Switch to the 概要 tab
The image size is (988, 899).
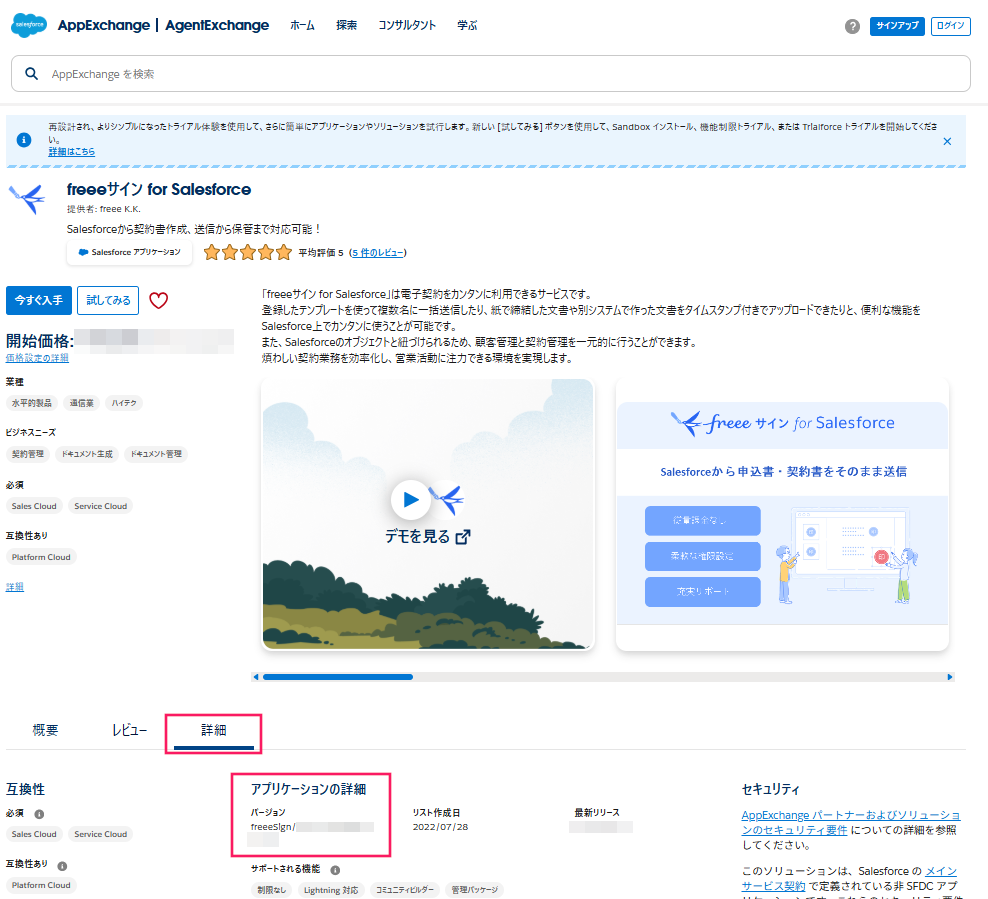(x=45, y=730)
